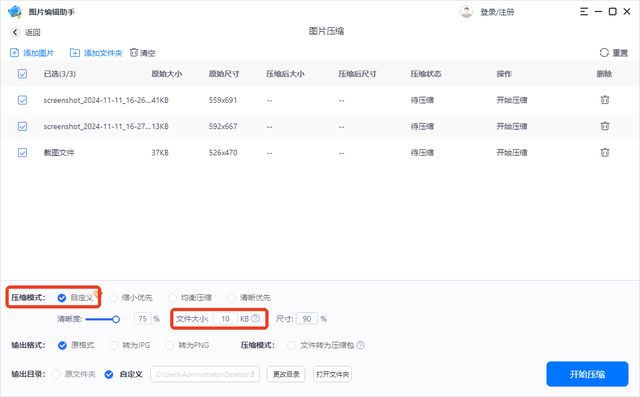
Task: Click file name screenshot_2024-11-11_16-27
Action: (x=97, y=126)
